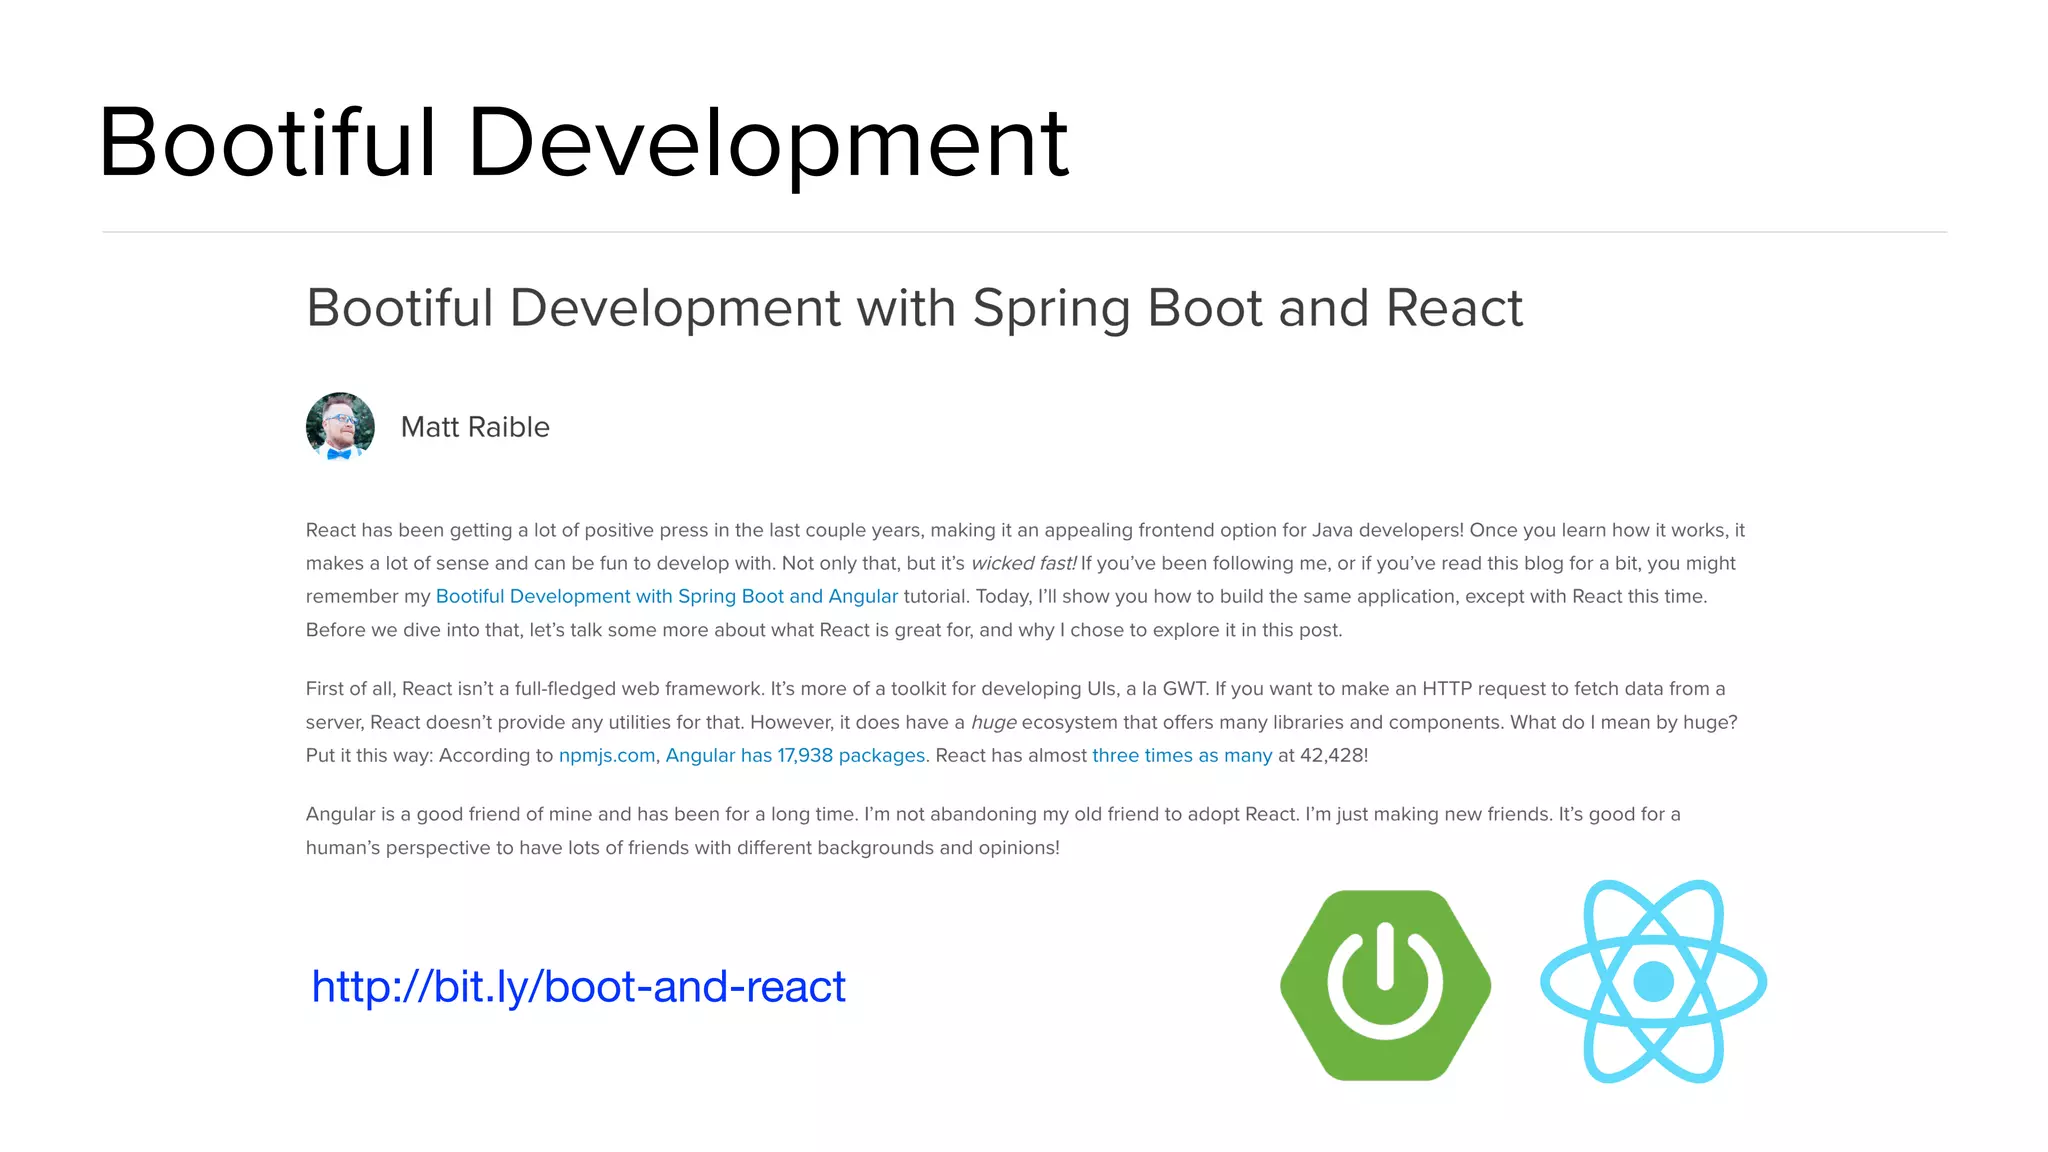The width and height of the screenshot is (2048, 1152).
Task: Open the 'three times as many' link
Action: click(x=1181, y=755)
